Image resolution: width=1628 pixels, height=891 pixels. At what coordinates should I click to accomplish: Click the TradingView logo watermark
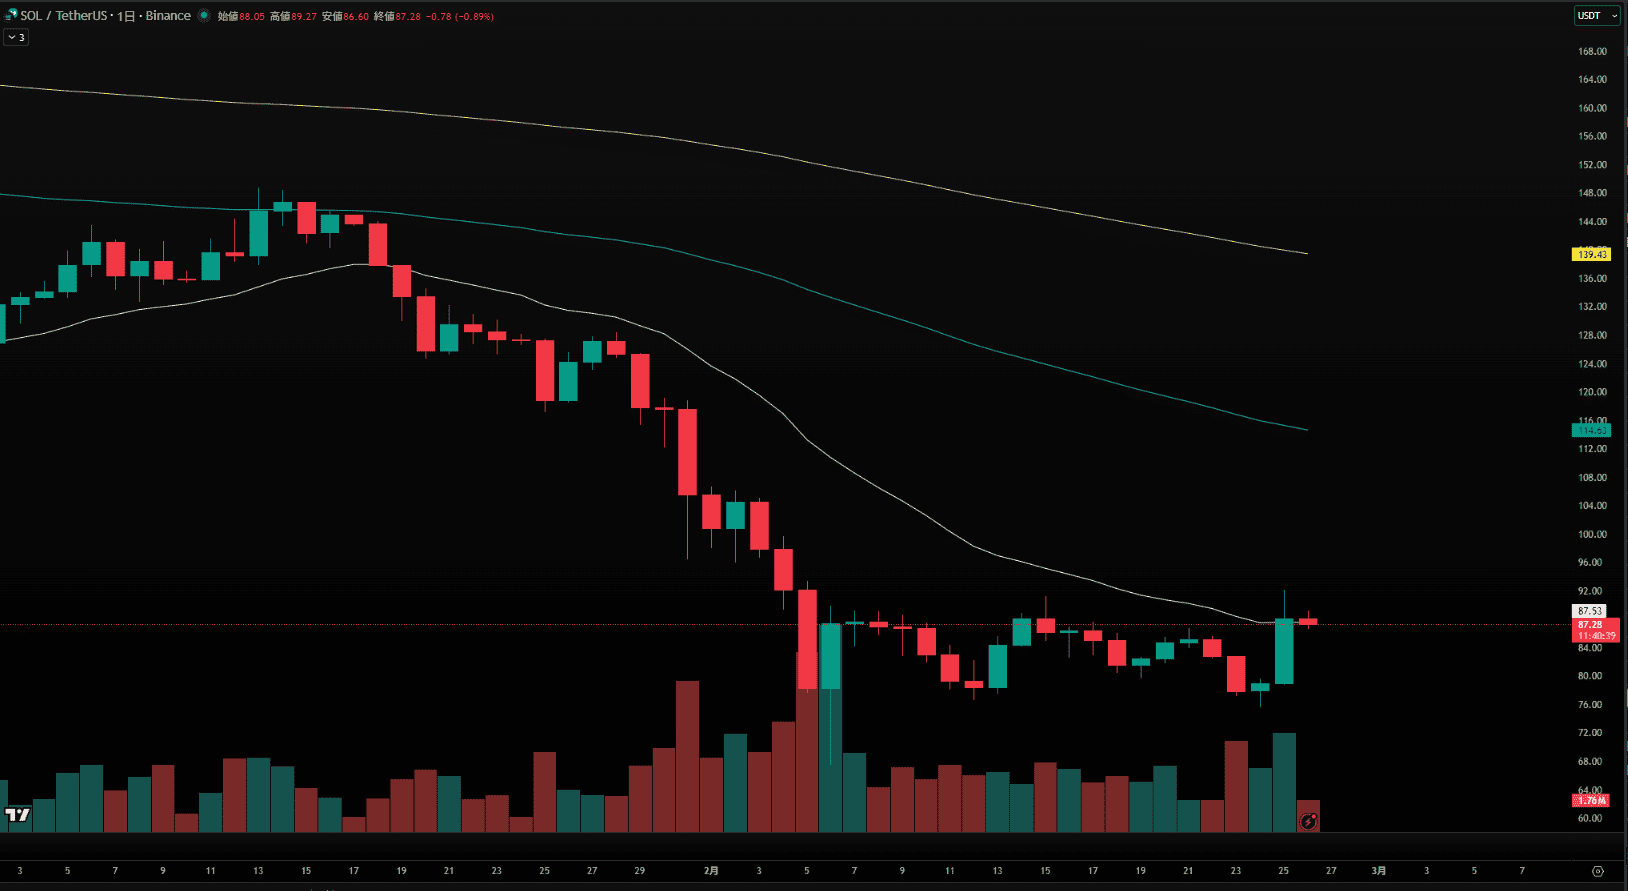coord(17,815)
